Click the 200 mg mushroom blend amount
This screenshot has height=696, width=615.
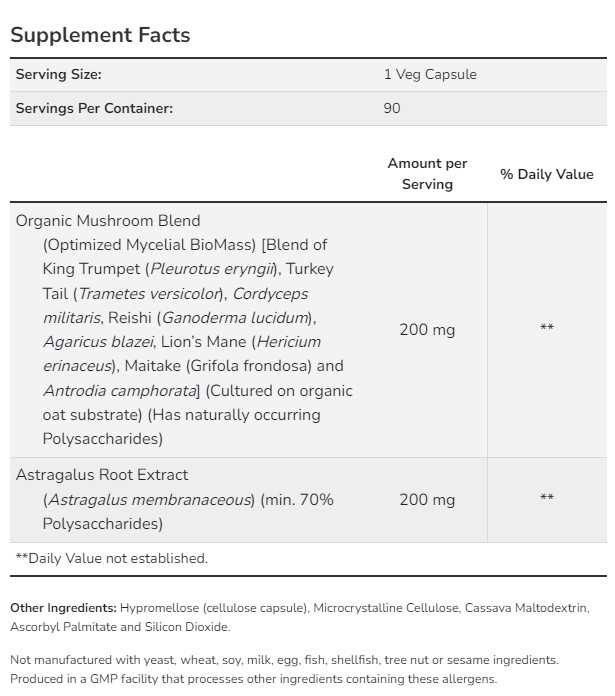click(x=427, y=330)
